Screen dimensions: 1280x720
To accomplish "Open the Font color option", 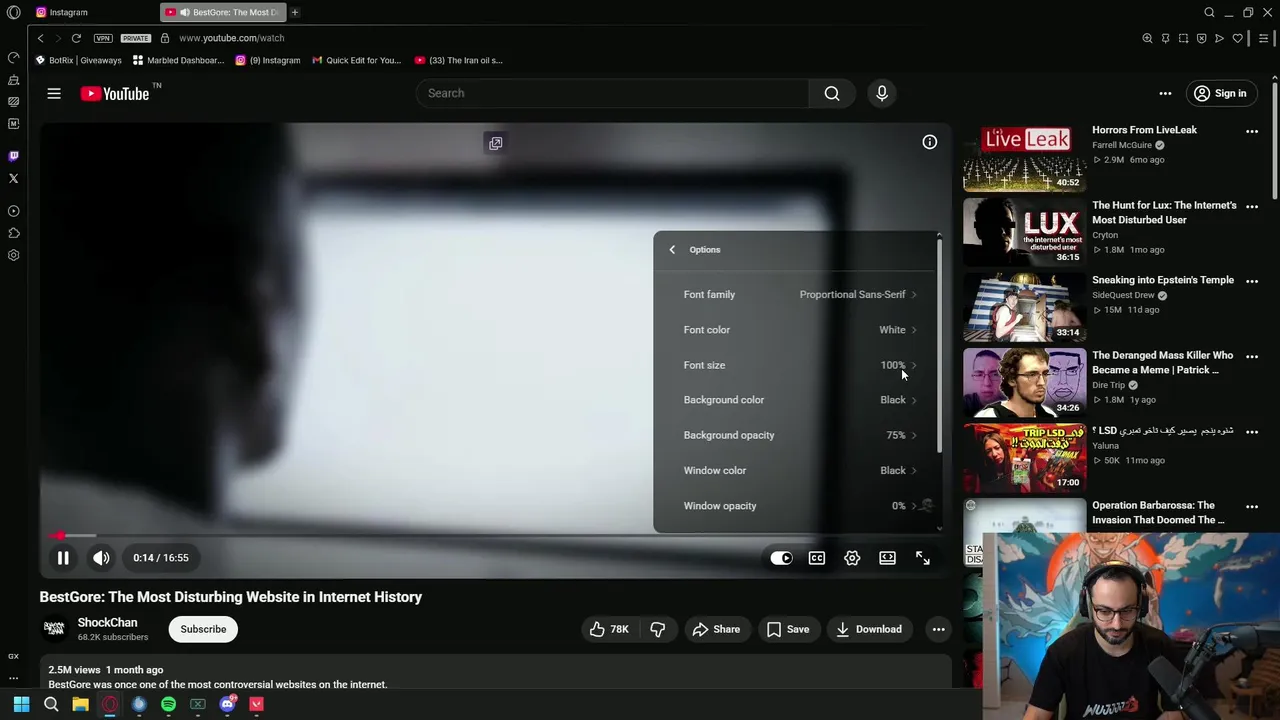I will tap(799, 330).
